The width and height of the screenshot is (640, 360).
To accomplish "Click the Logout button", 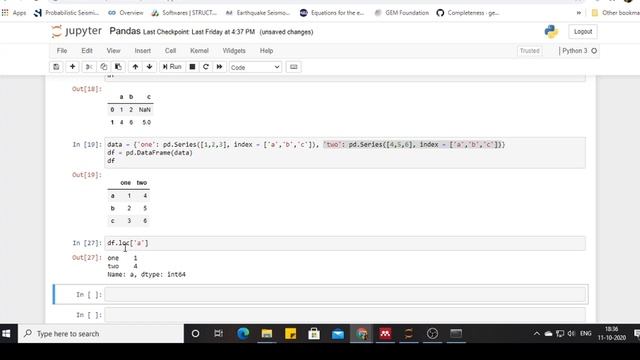I will [582, 31].
